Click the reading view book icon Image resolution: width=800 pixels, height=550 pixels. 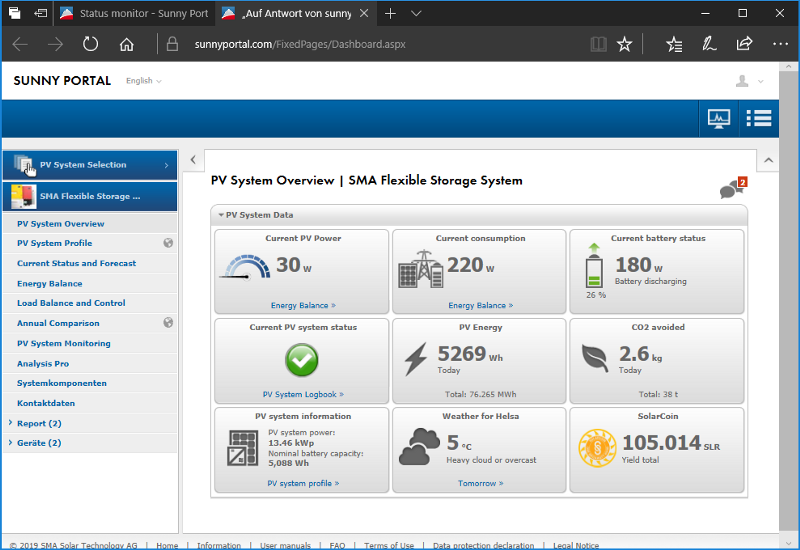tap(598, 44)
